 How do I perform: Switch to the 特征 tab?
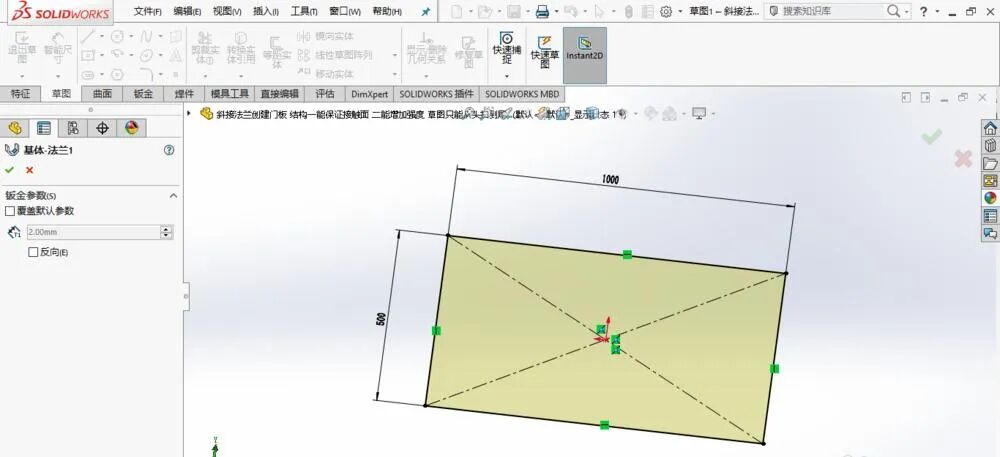click(x=20, y=94)
